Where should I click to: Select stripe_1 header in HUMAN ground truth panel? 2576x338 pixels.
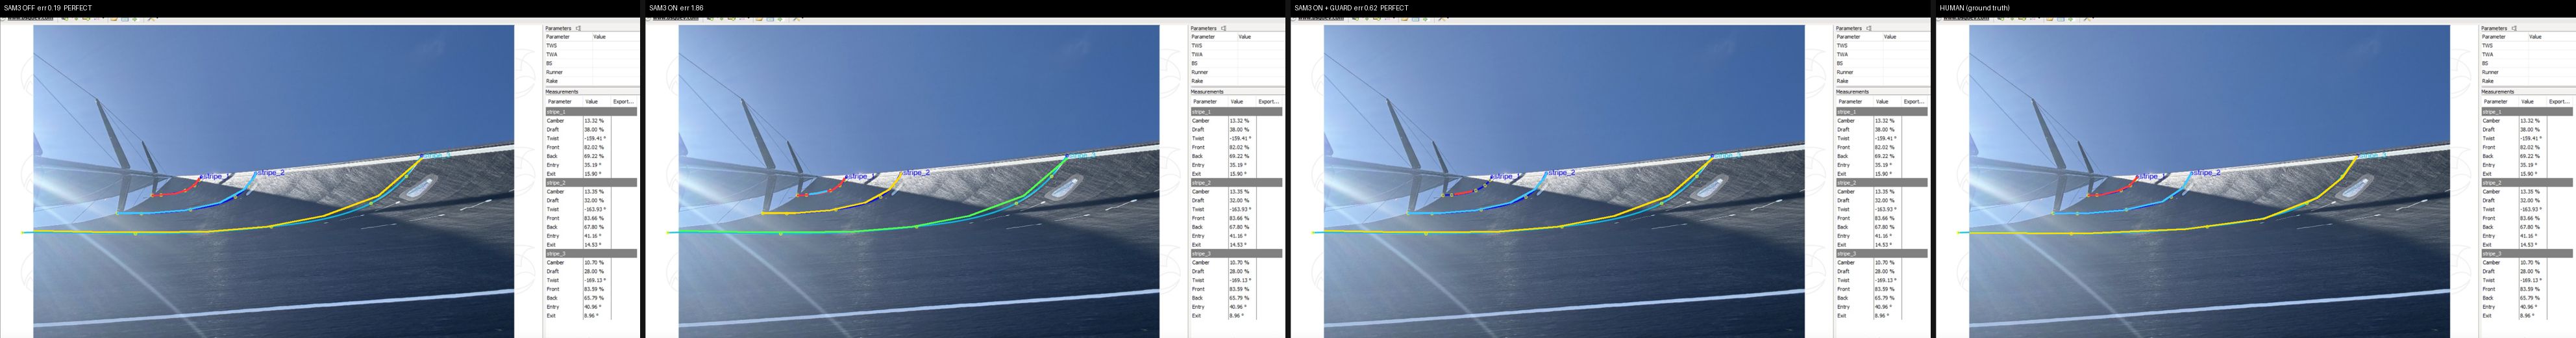(2527, 112)
